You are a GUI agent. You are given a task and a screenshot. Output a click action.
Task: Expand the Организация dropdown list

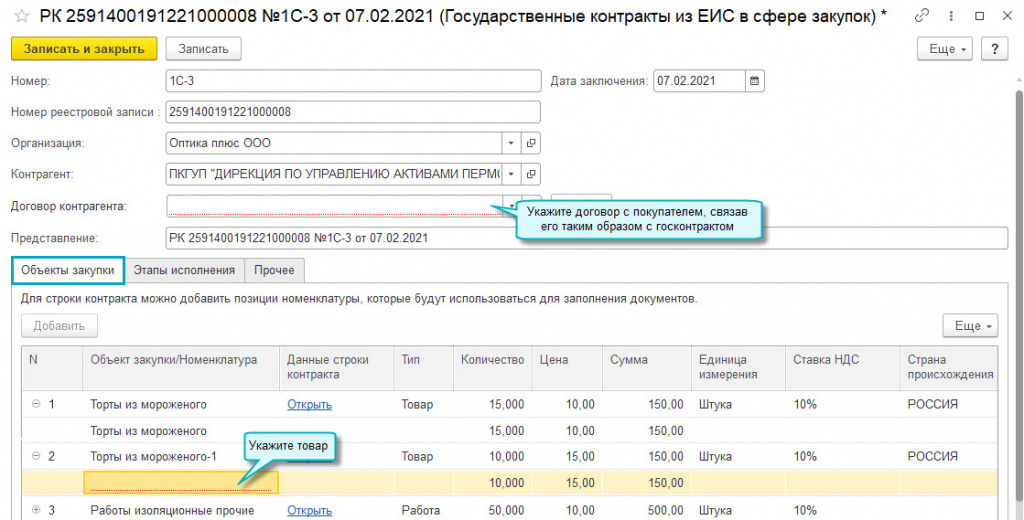pos(511,143)
